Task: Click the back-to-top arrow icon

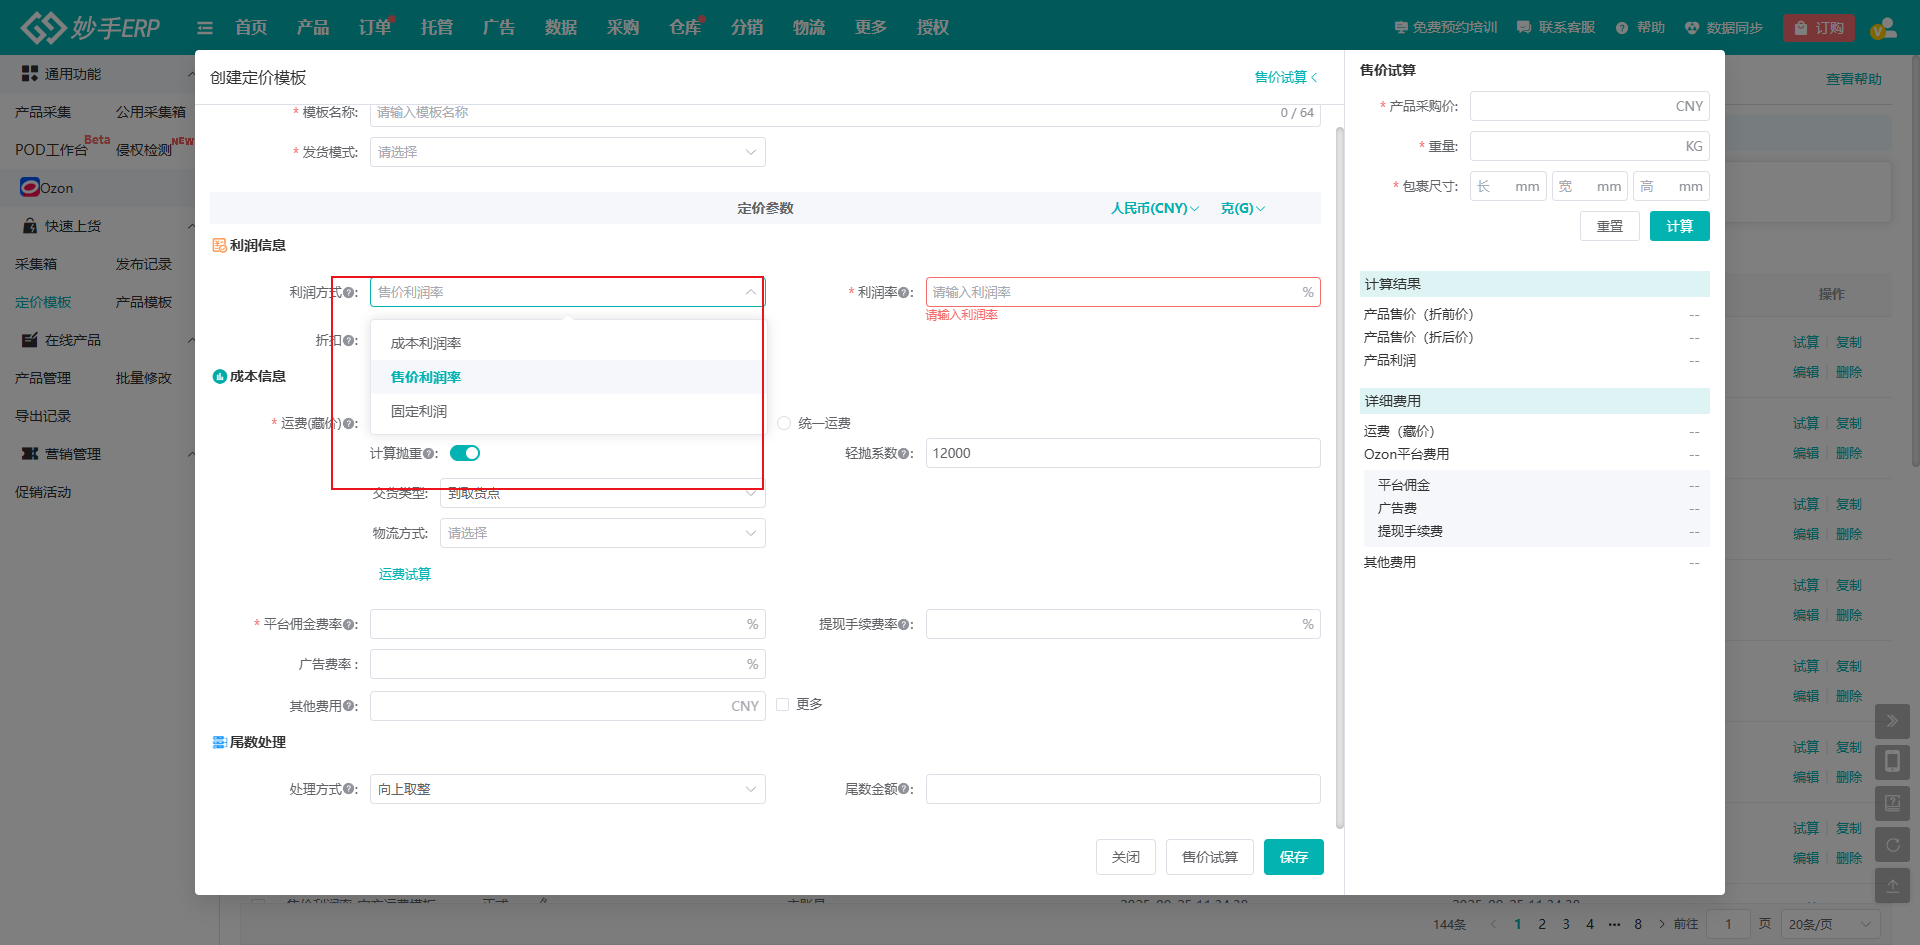Action: pyautogui.click(x=1892, y=886)
